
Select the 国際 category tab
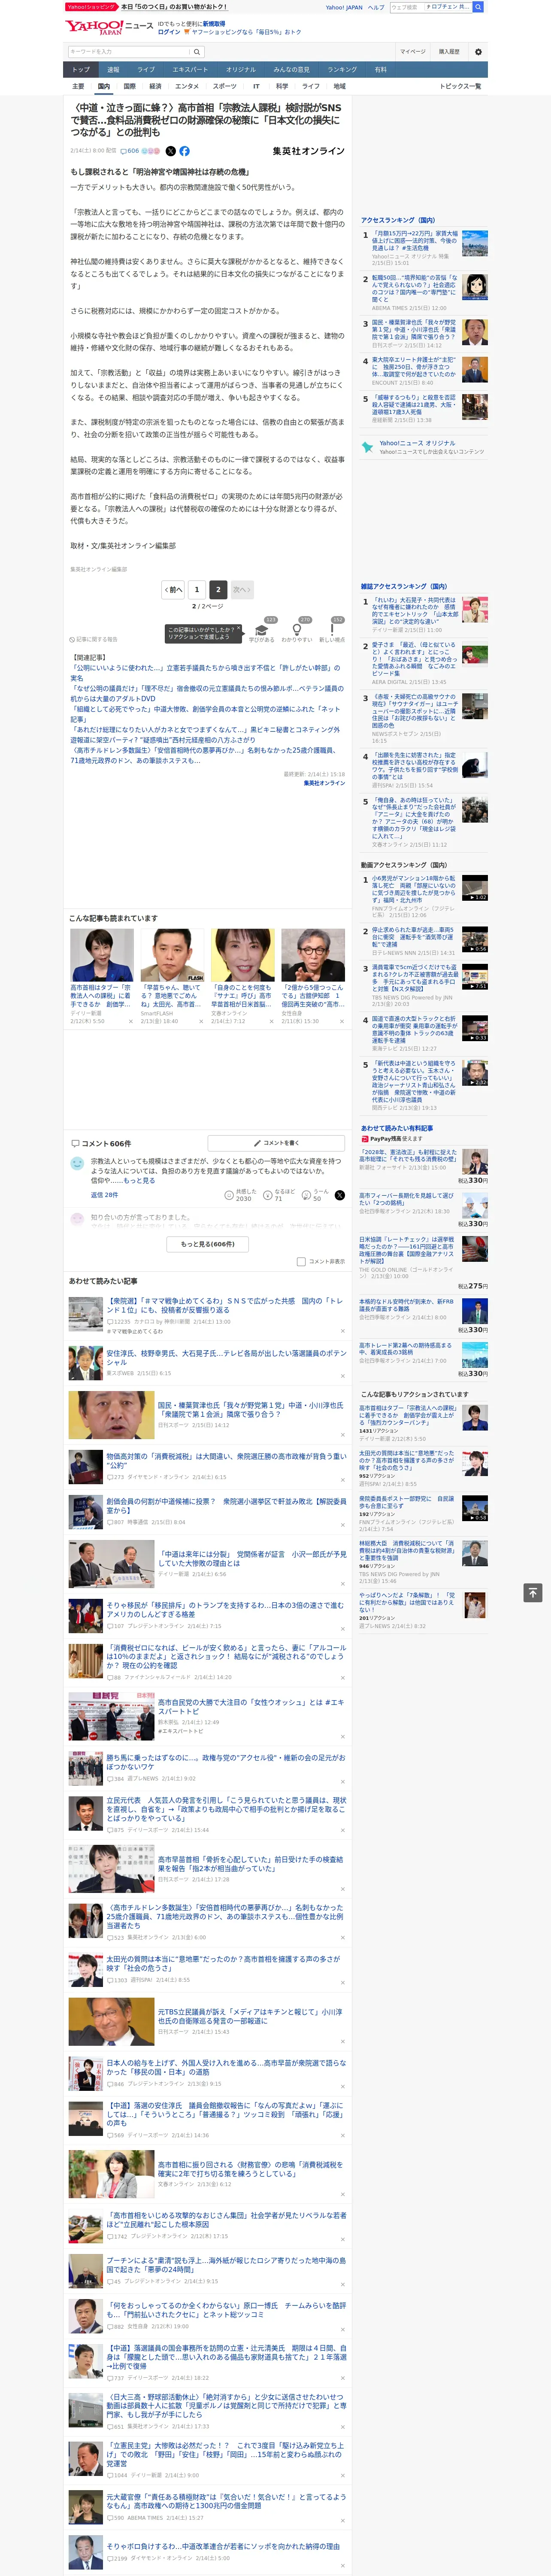pos(129,86)
